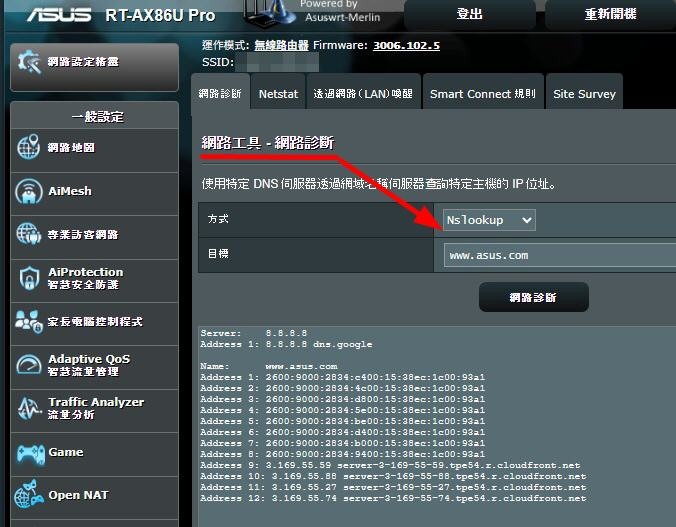Click the AiProtection shield icon

[29, 278]
